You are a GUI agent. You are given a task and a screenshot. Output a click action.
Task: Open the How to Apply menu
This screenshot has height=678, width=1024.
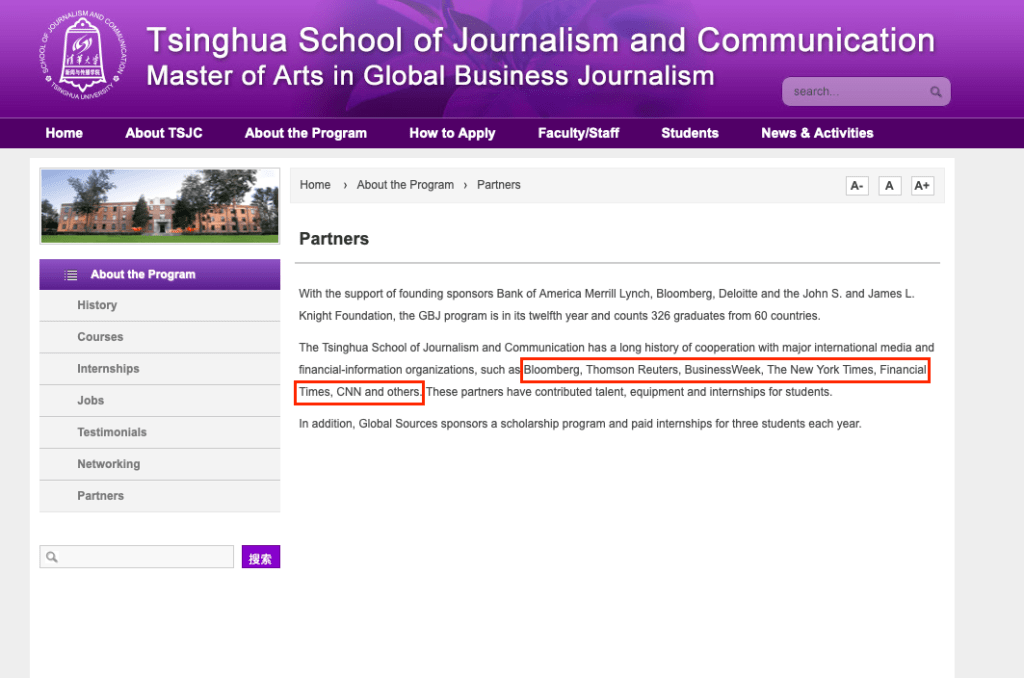(x=452, y=133)
